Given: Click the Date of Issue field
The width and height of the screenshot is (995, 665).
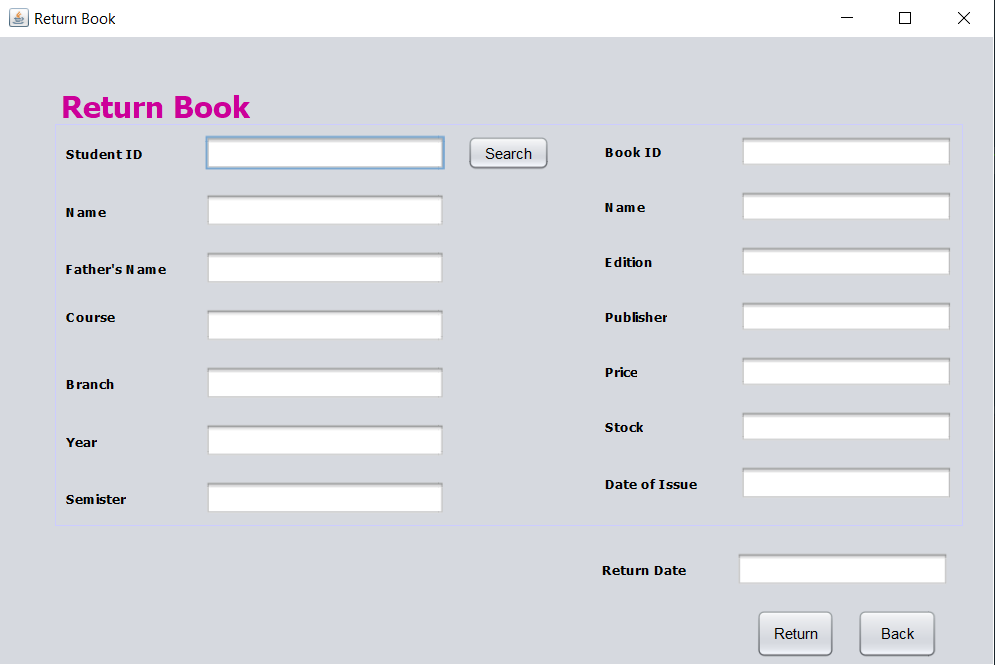Looking at the screenshot, I should coord(845,483).
